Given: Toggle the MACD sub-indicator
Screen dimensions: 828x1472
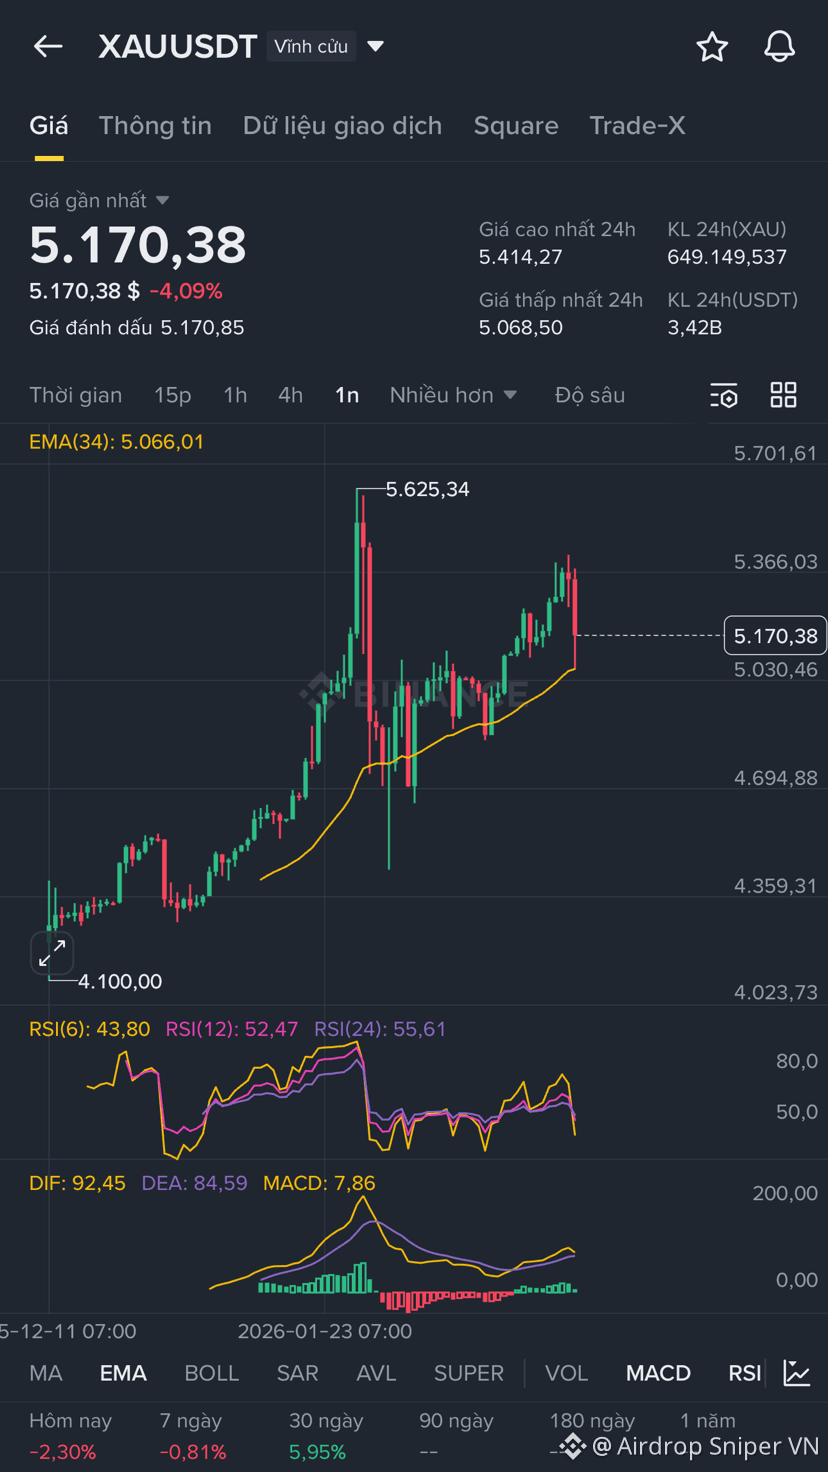Looking at the screenshot, I should (658, 1373).
